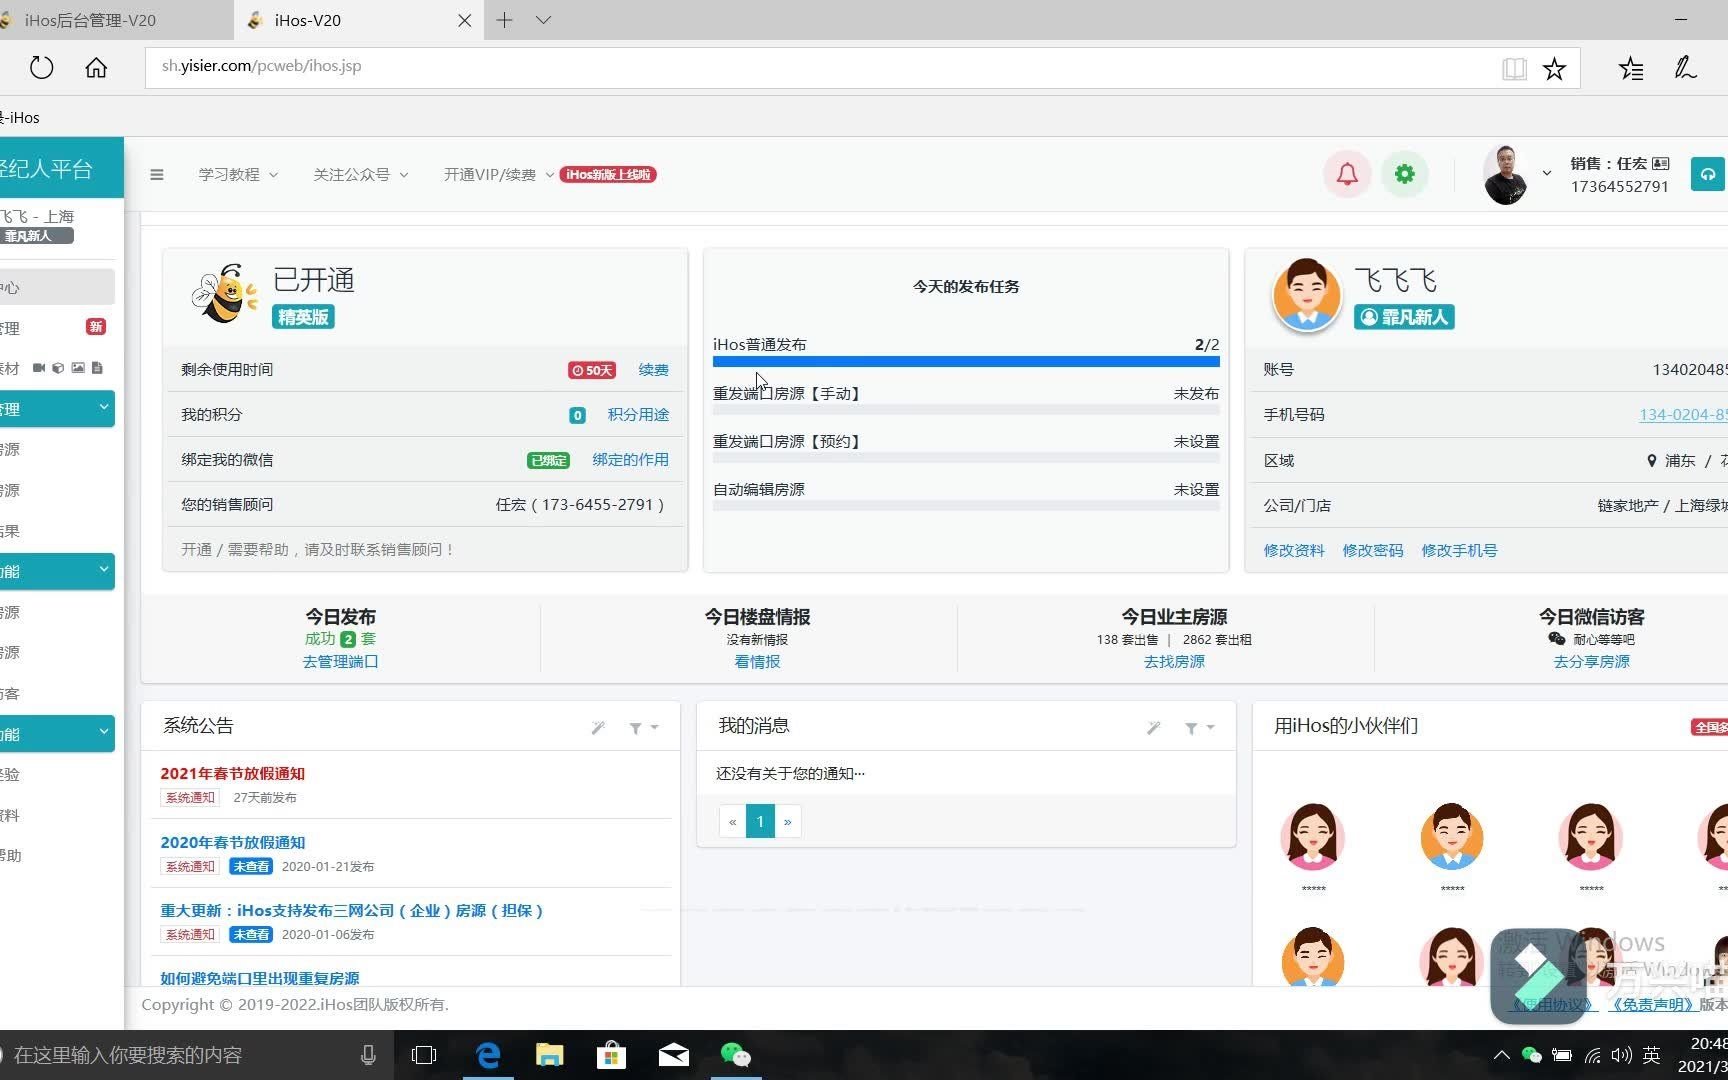Open File Explorer in taskbar
Image resolution: width=1728 pixels, height=1080 pixels.
click(x=550, y=1055)
